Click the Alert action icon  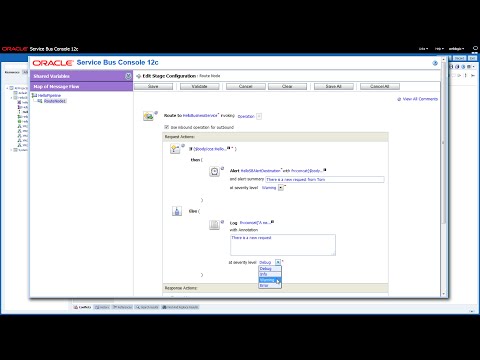pyautogui.click(x=214, y=172)
